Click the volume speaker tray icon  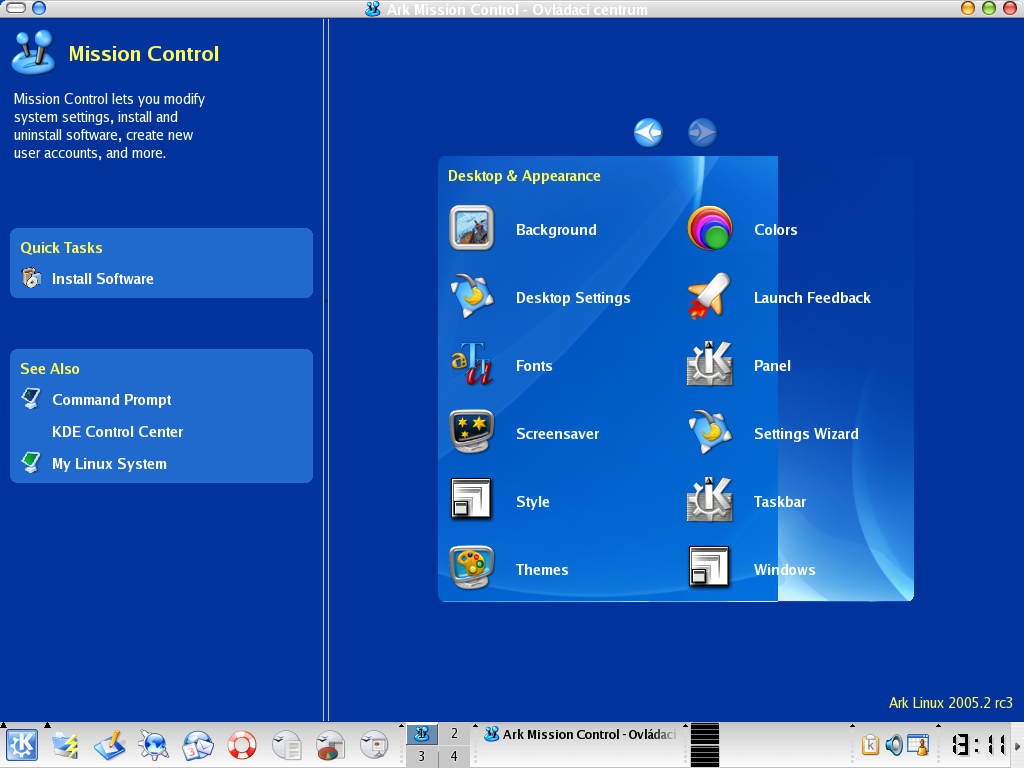894,745
